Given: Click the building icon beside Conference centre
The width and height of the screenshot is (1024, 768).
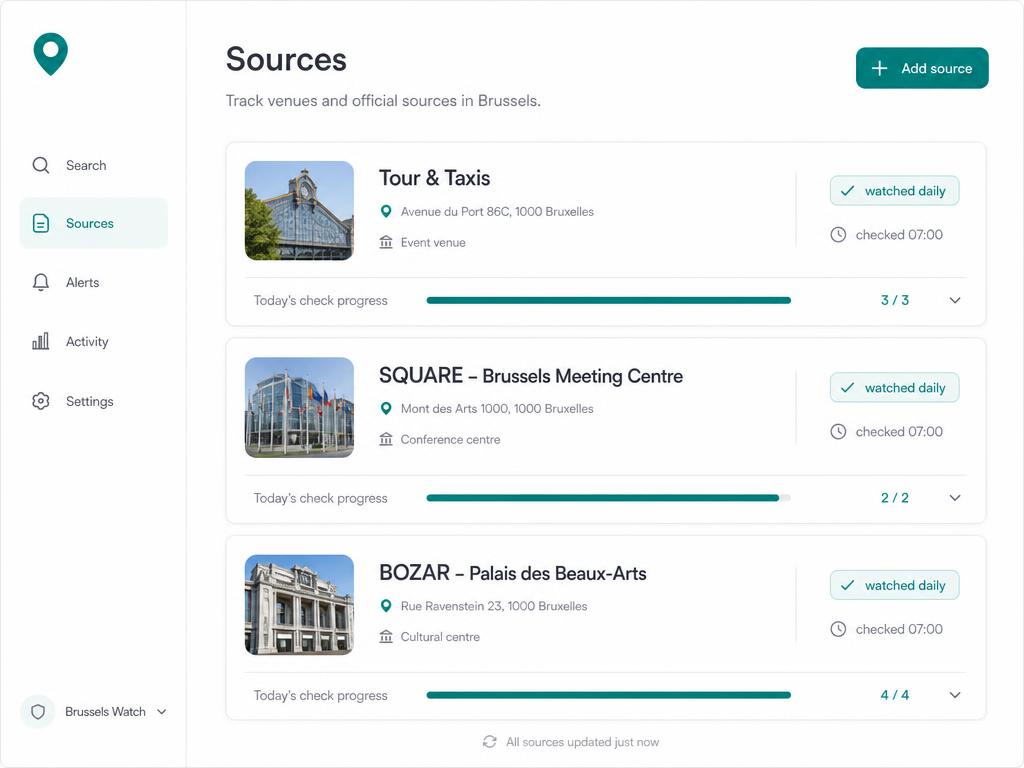Looking at the screenshot, I should [386, 440].
